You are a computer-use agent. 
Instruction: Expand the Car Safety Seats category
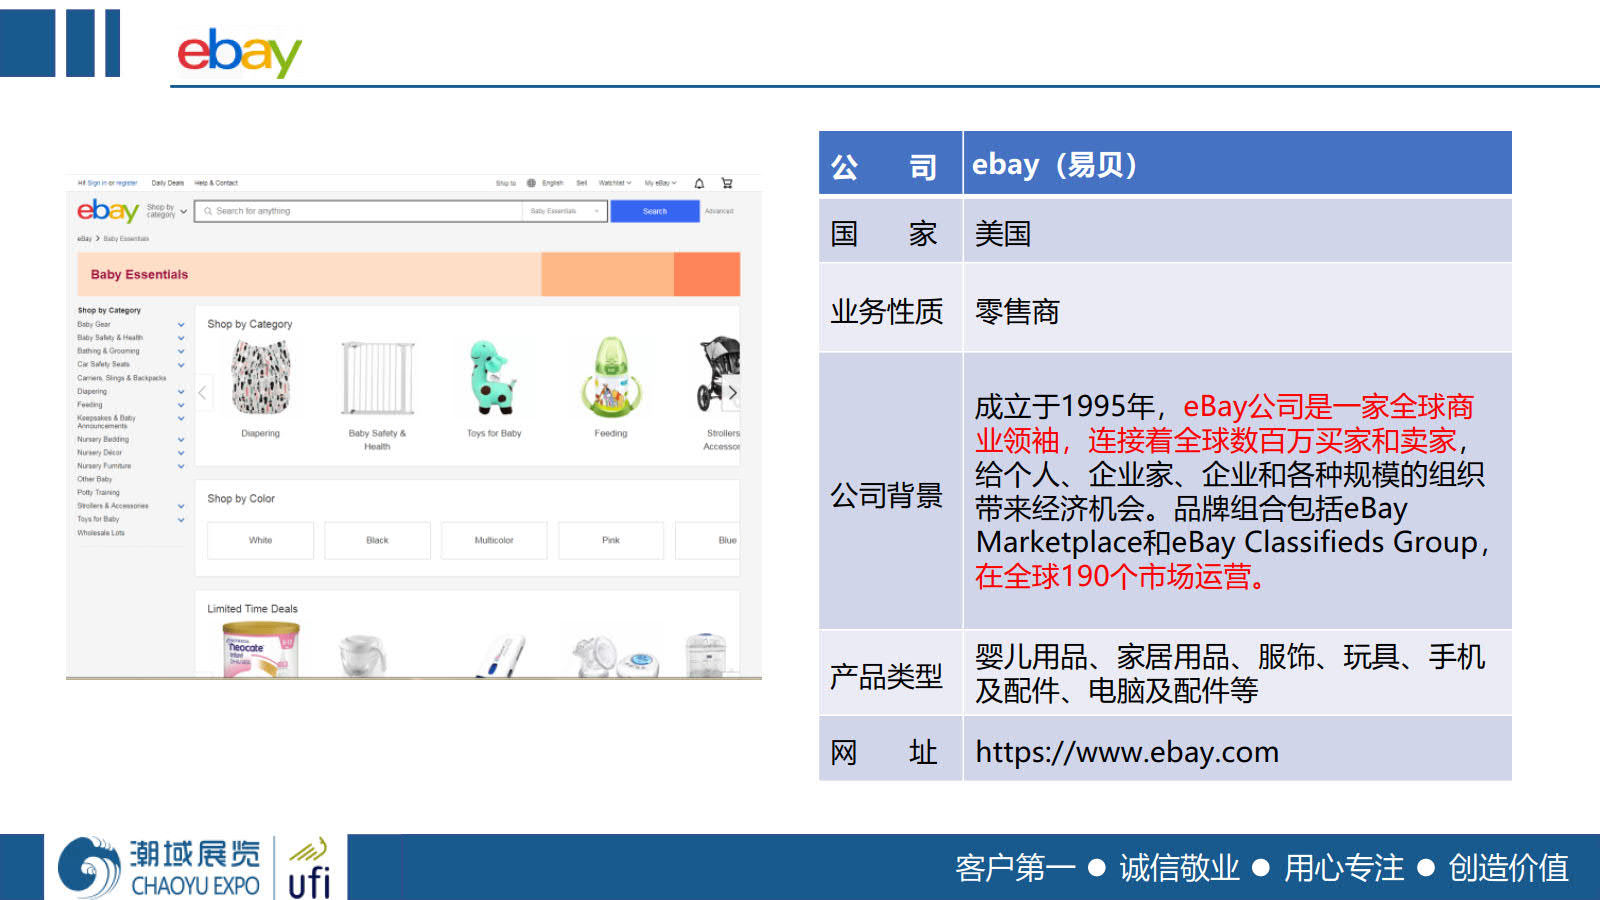pyautogui.click(x=181, y=365)
